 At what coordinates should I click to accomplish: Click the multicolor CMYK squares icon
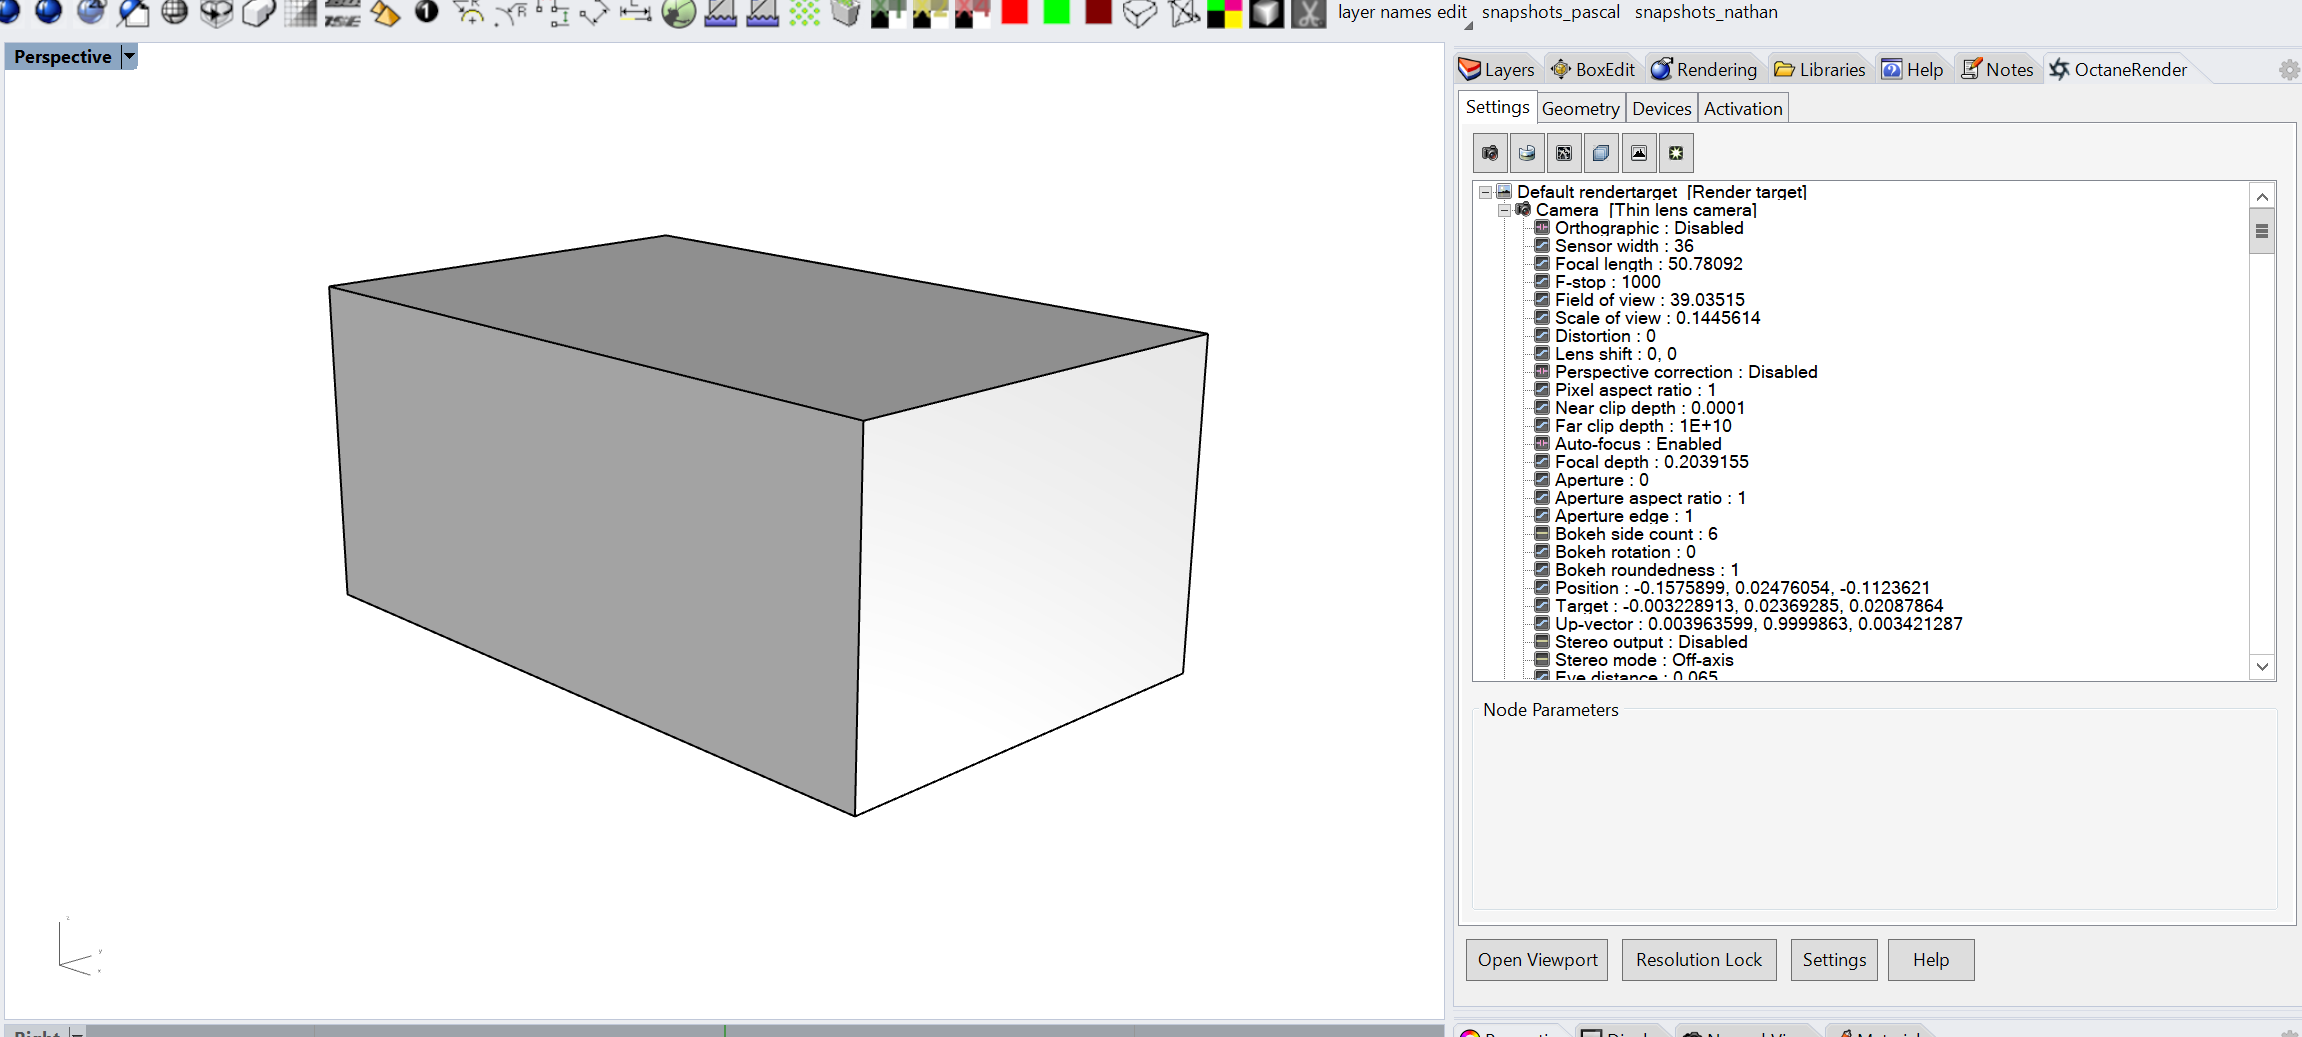[1224, 12]
